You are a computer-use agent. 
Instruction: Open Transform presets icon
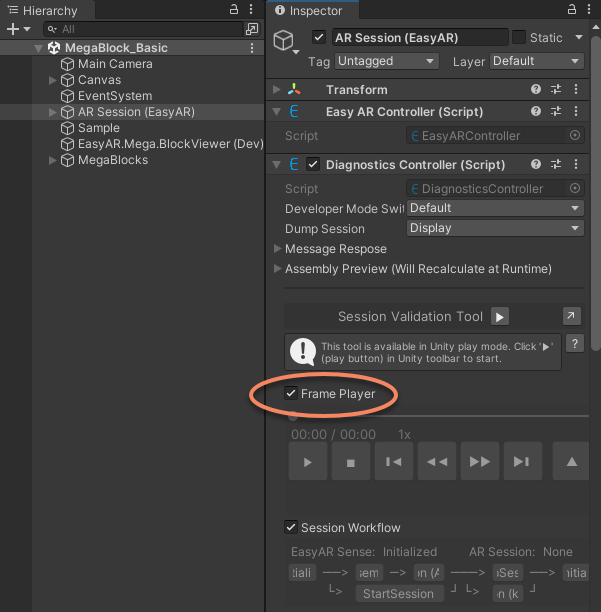[x=556, y=89]
